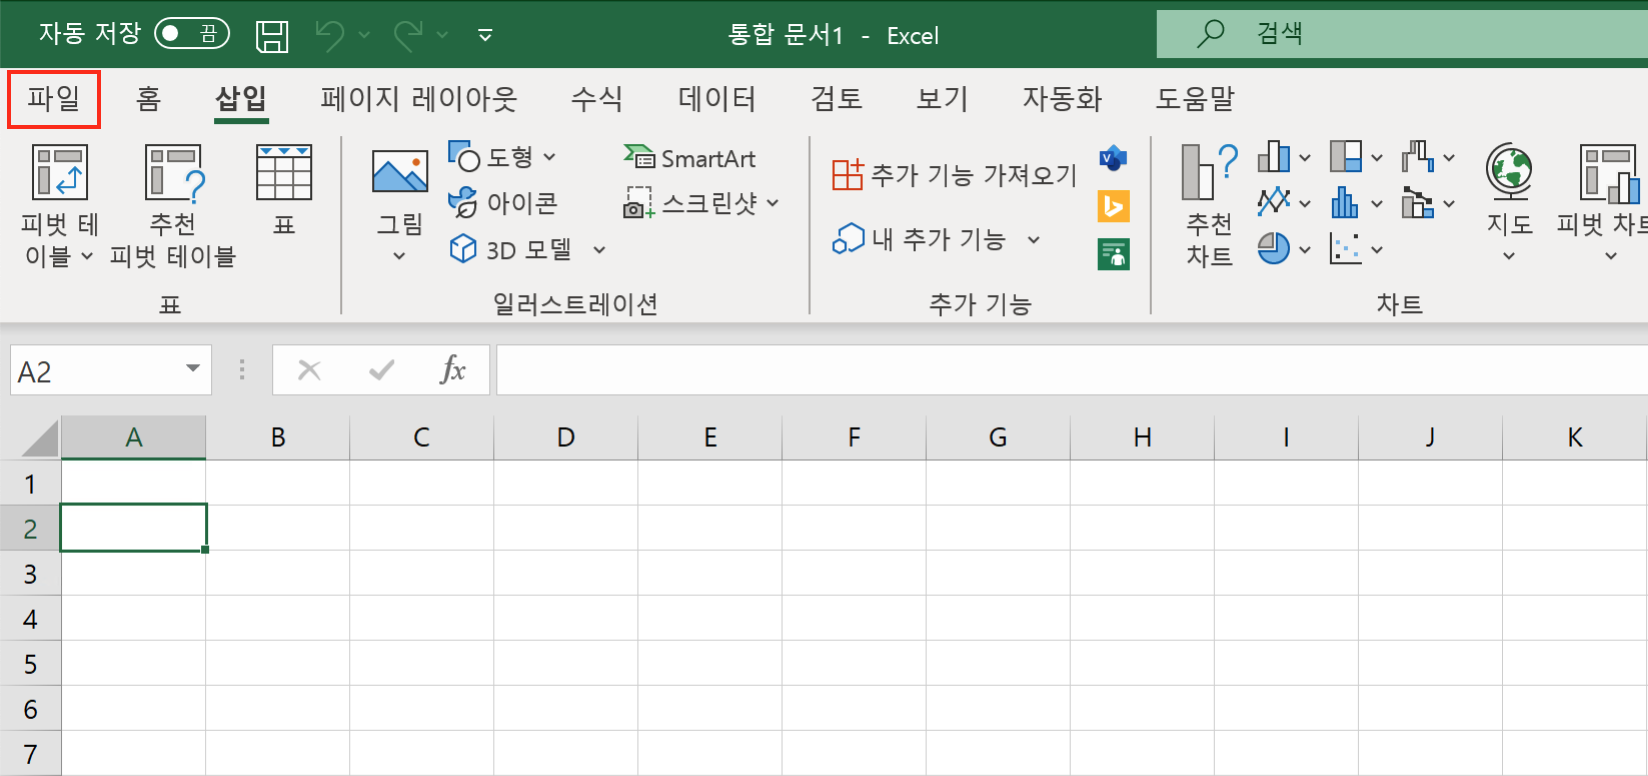
Task: Expand the 내 추가 기능 dropdown
Action: tap(1034, 240)
